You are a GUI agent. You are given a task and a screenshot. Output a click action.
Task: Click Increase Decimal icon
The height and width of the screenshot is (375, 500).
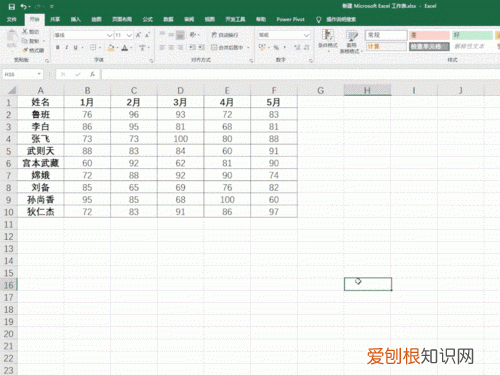(297, 48)
